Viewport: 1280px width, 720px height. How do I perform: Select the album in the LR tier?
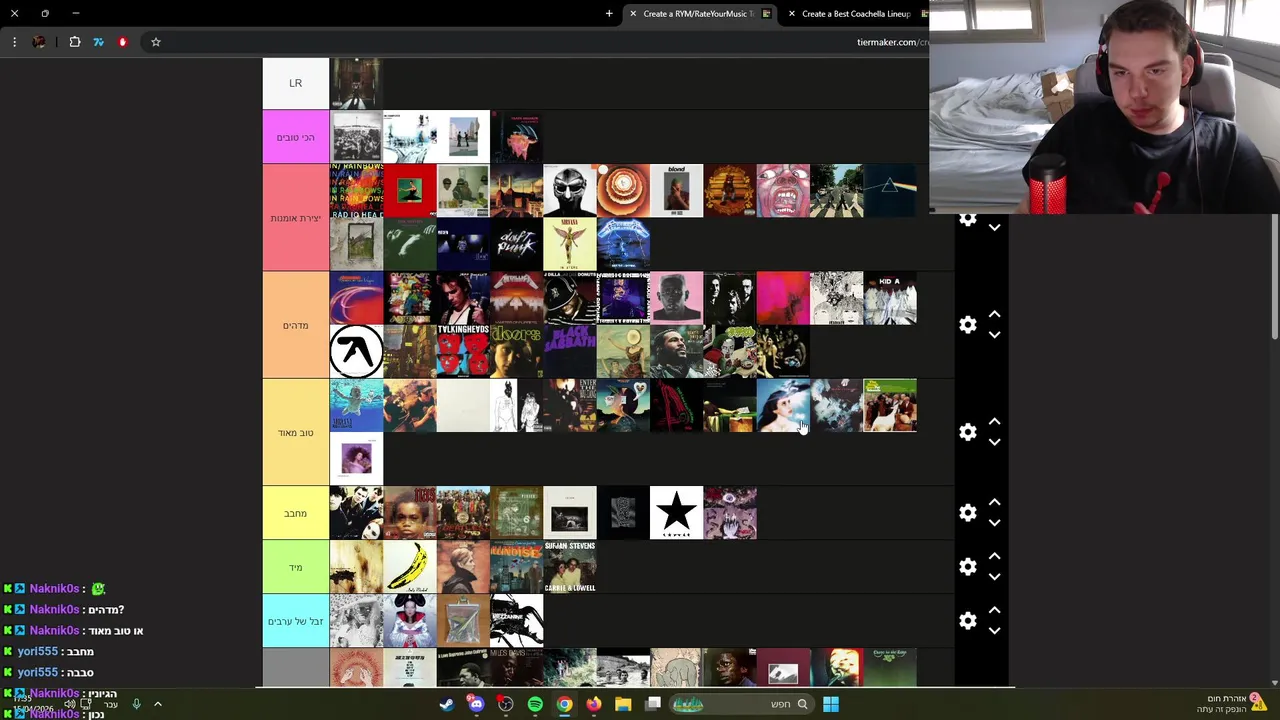[x=357, y=83]
